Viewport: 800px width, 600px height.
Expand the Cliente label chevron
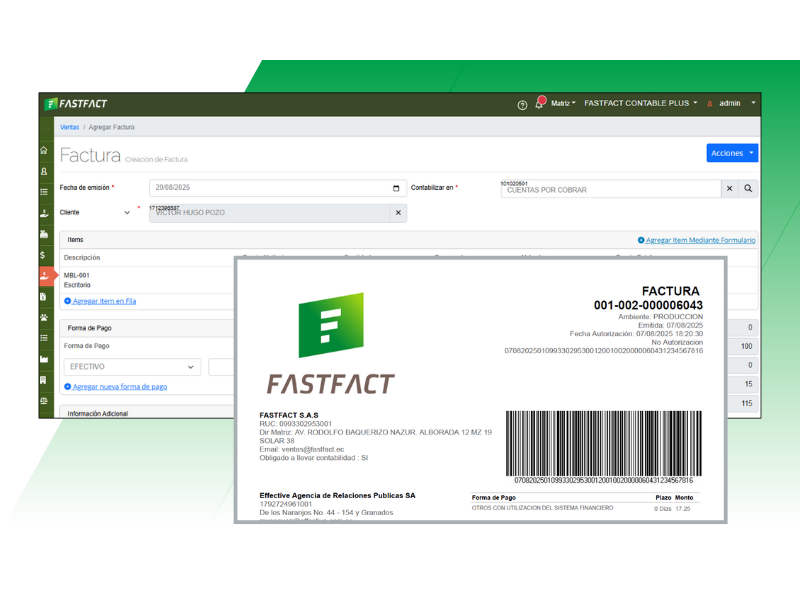127,213
